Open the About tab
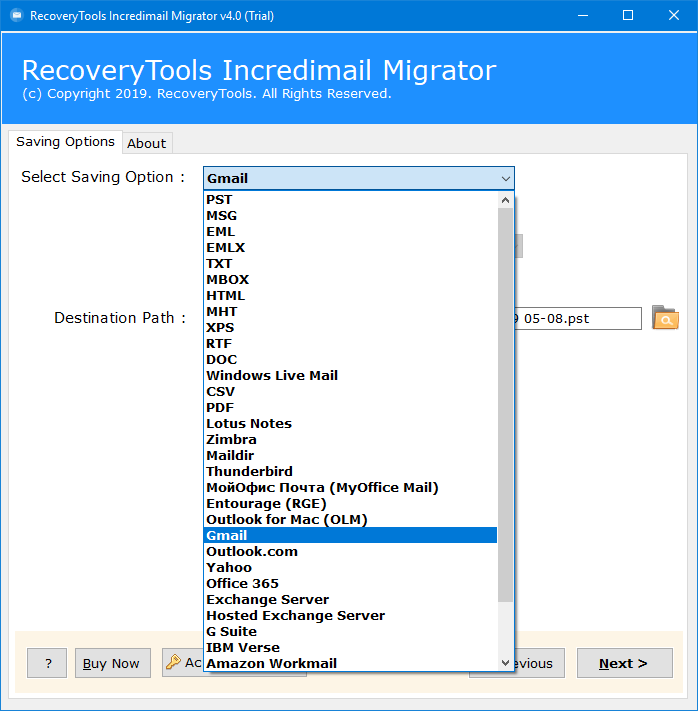Viewport: 698px width, 711px height. [x=146, y=143]
